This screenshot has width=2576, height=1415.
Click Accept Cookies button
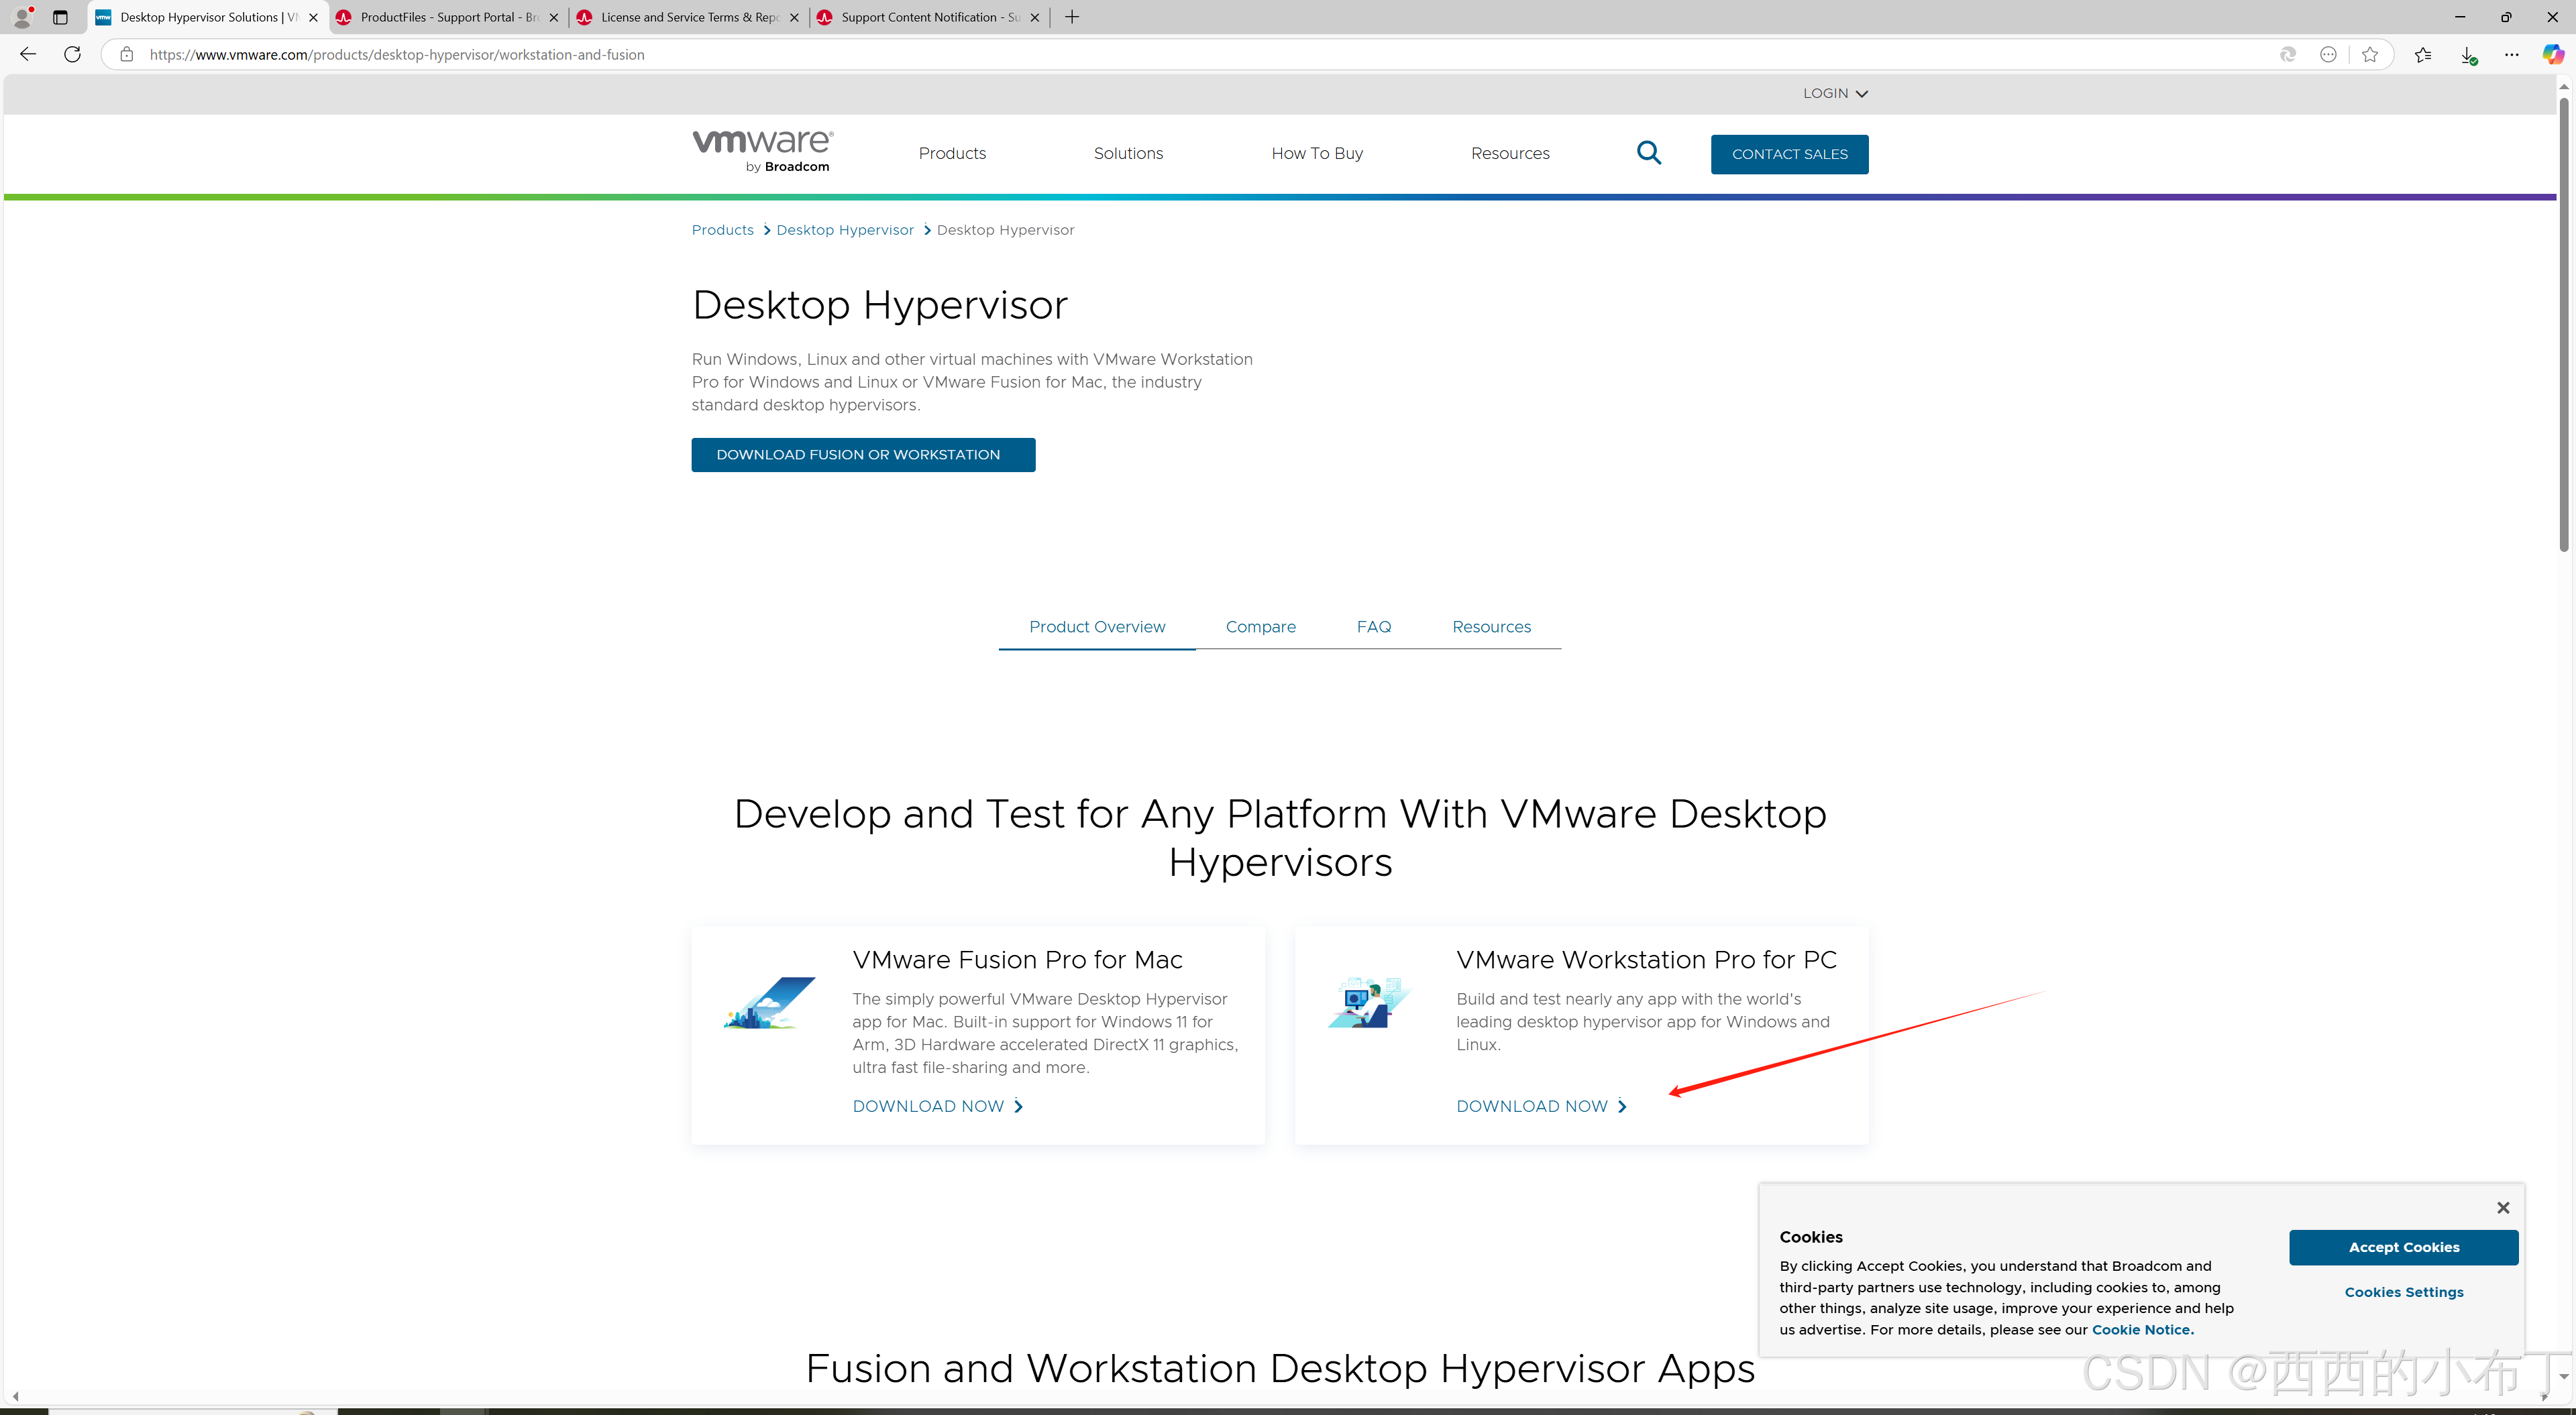2403,1246
